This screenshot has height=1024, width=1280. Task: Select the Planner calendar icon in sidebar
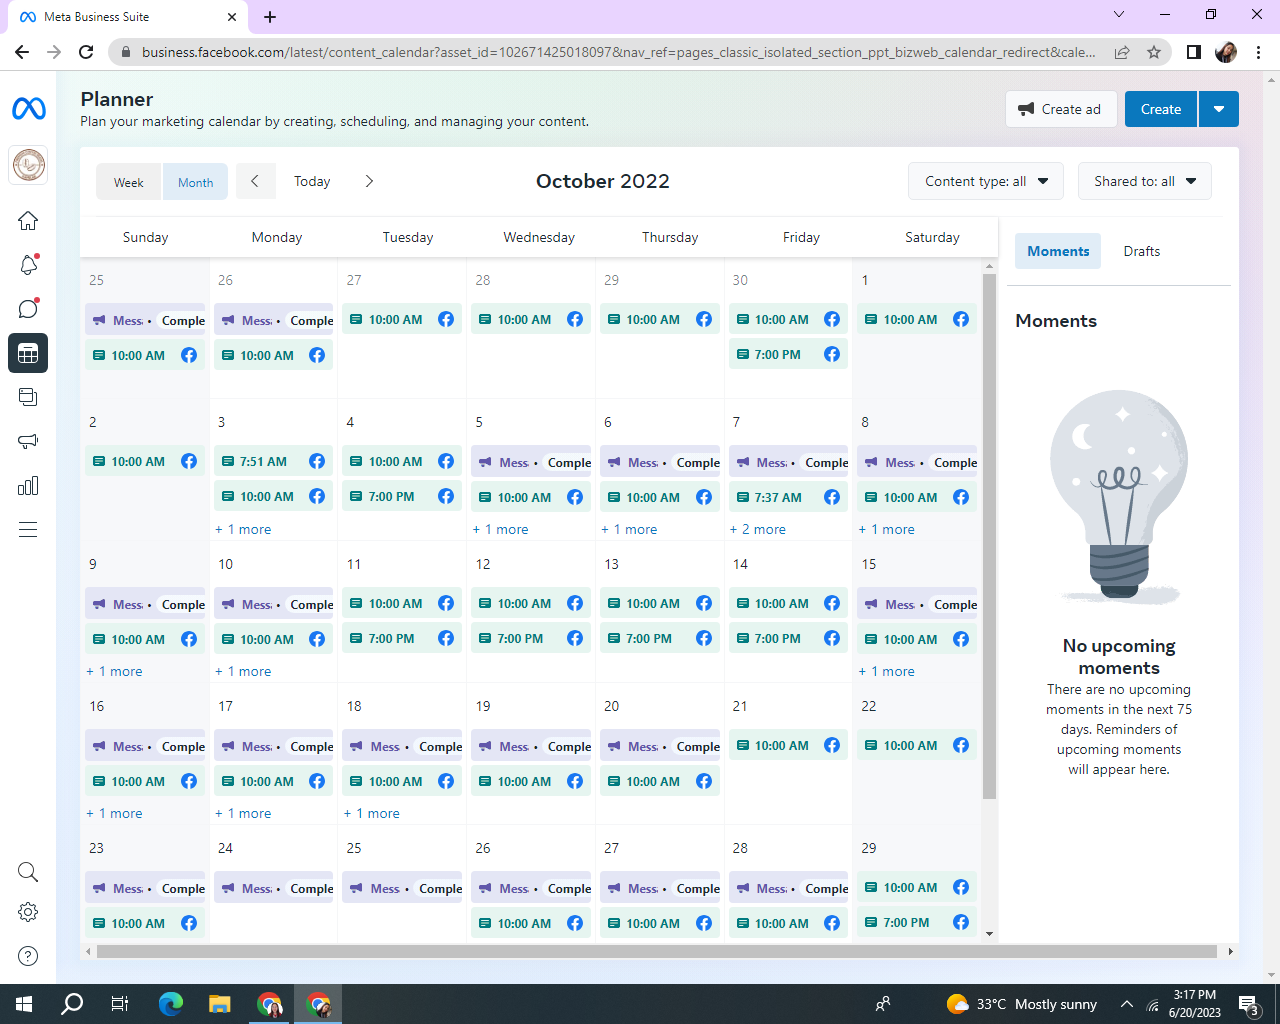pyautogui.click(x=28, y=353)
